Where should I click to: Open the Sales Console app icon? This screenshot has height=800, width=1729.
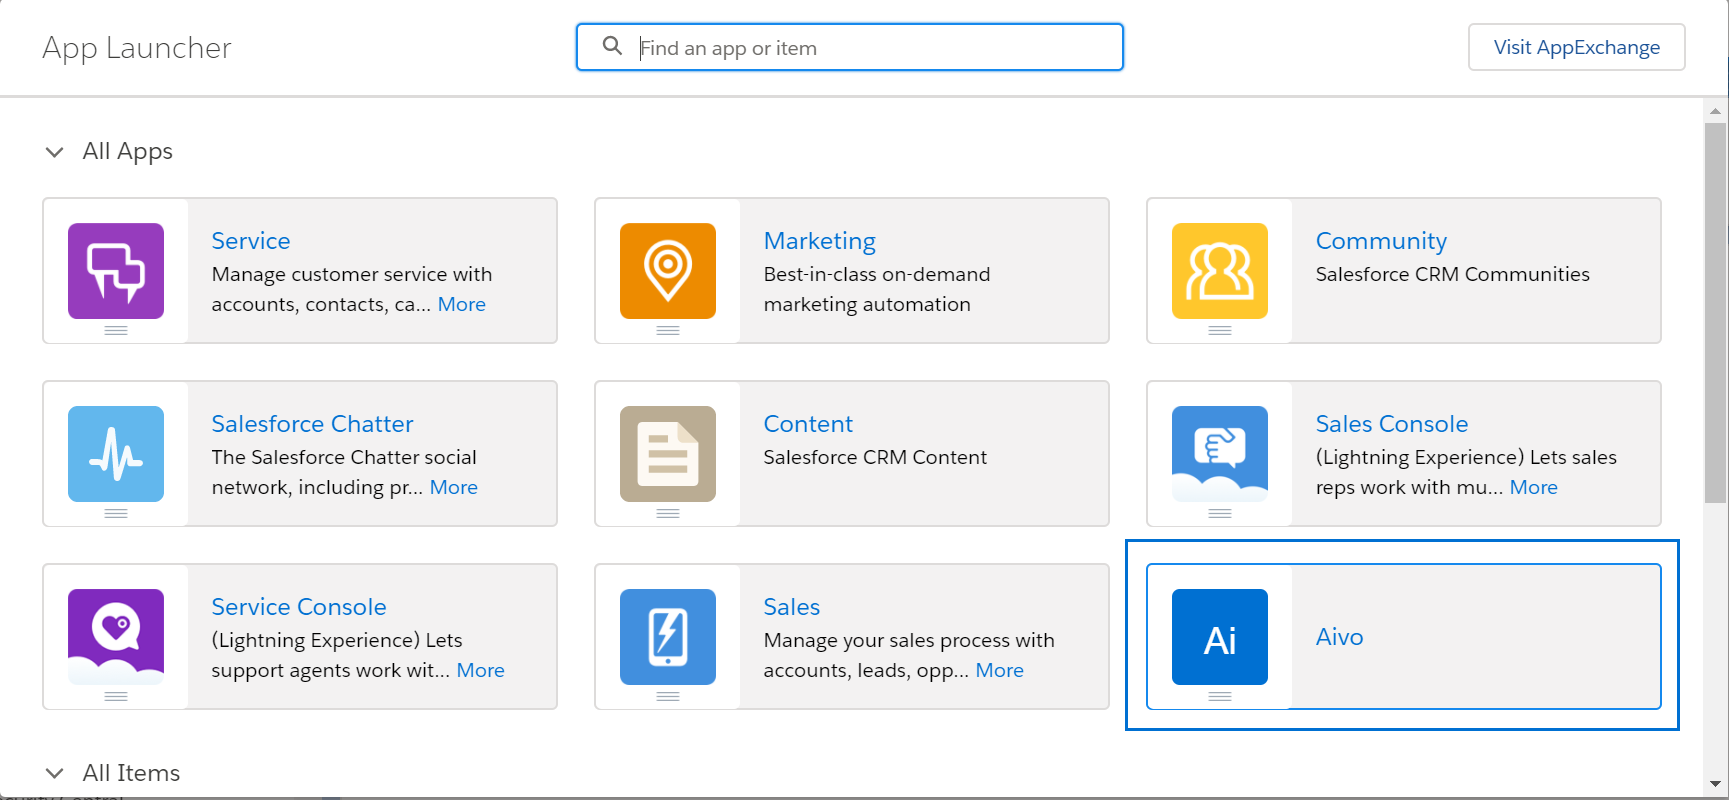coord(1220,454)
